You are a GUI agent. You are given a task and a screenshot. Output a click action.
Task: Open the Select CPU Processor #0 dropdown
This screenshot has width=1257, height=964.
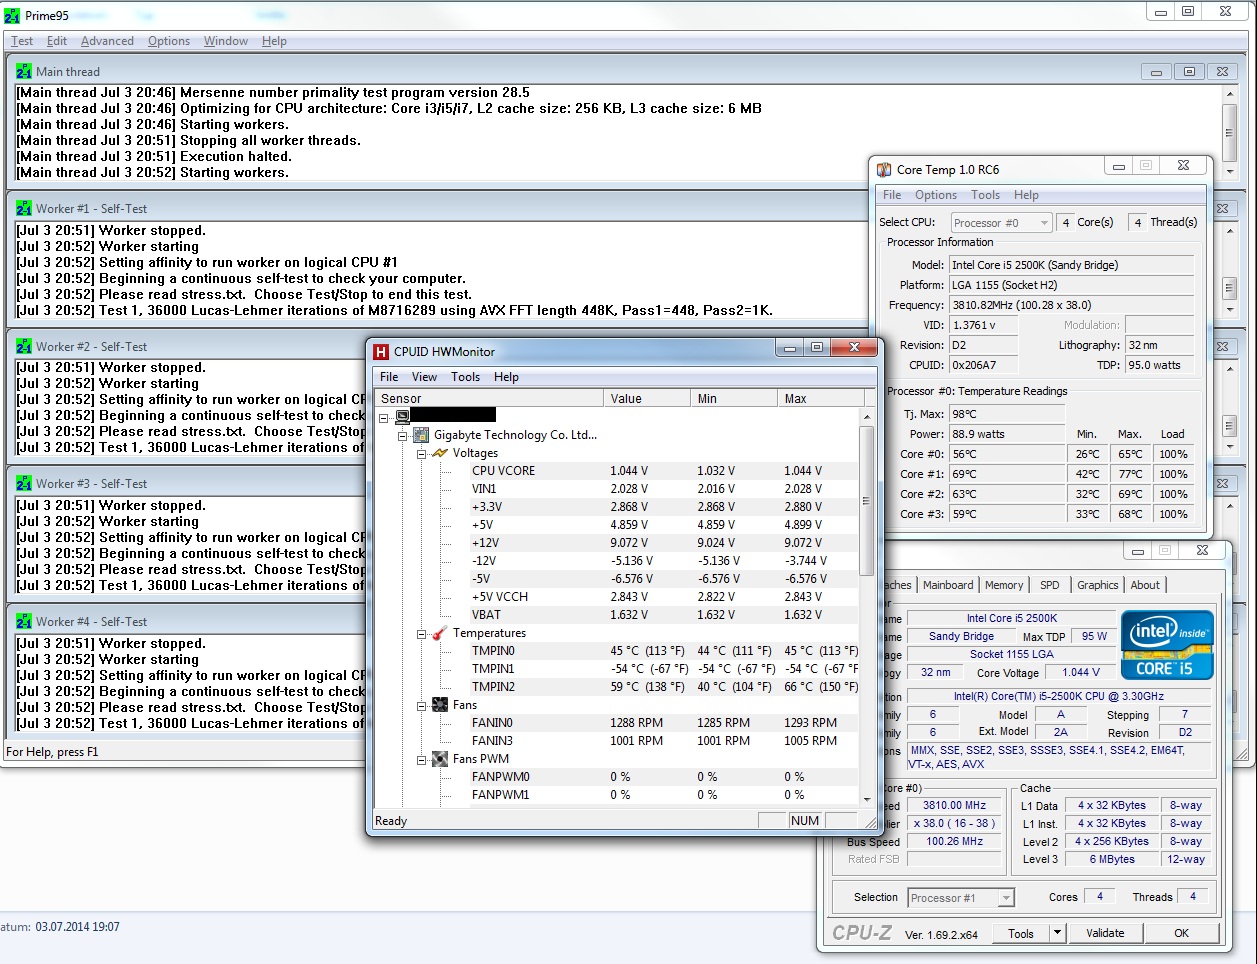1044,223
